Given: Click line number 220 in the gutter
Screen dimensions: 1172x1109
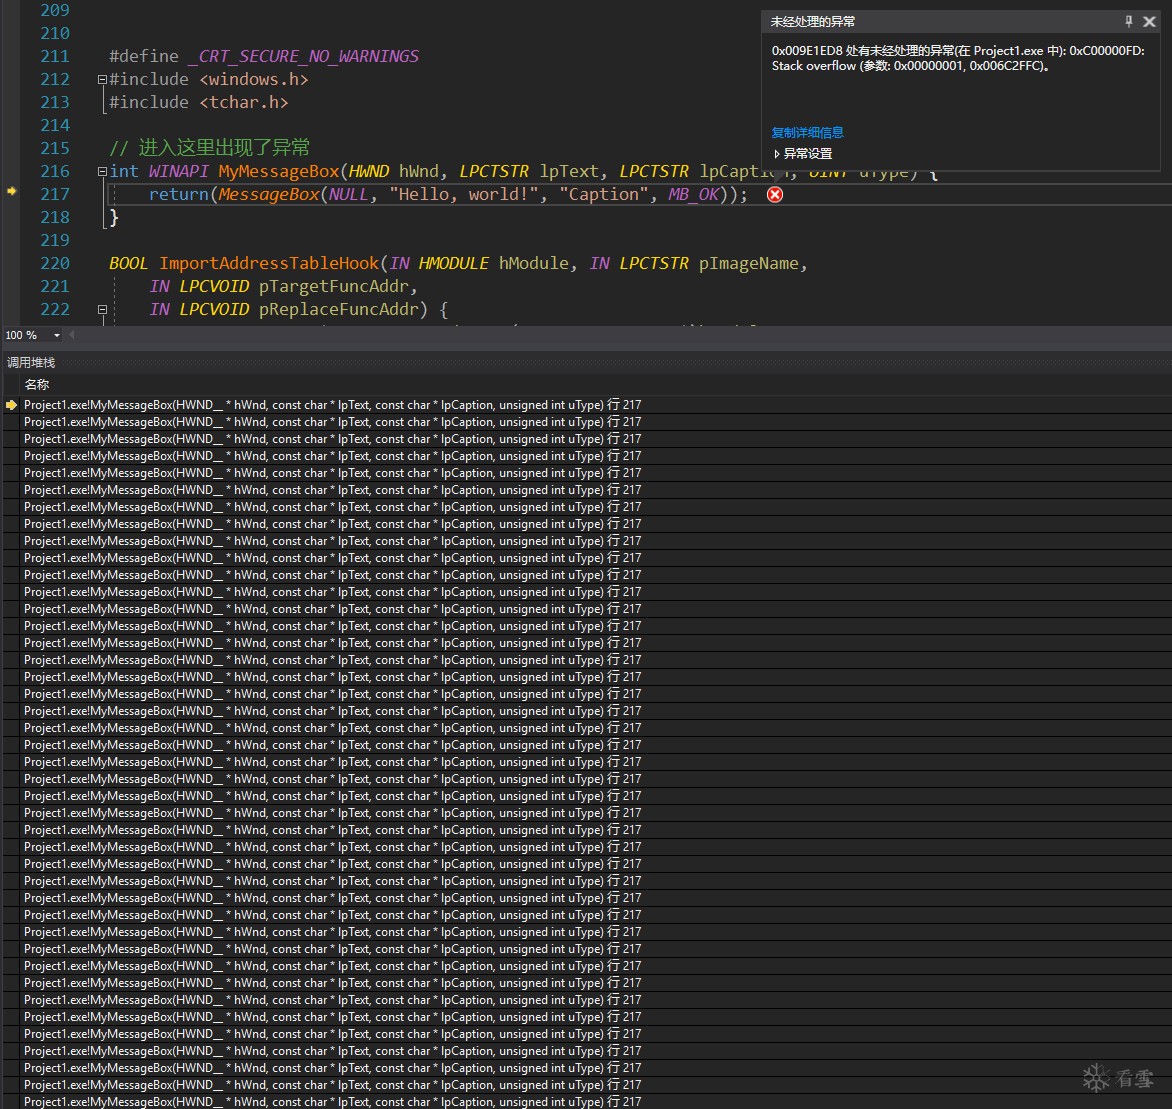Looking at the screenshot, I should pyautogui.click(x=55, y=263).
